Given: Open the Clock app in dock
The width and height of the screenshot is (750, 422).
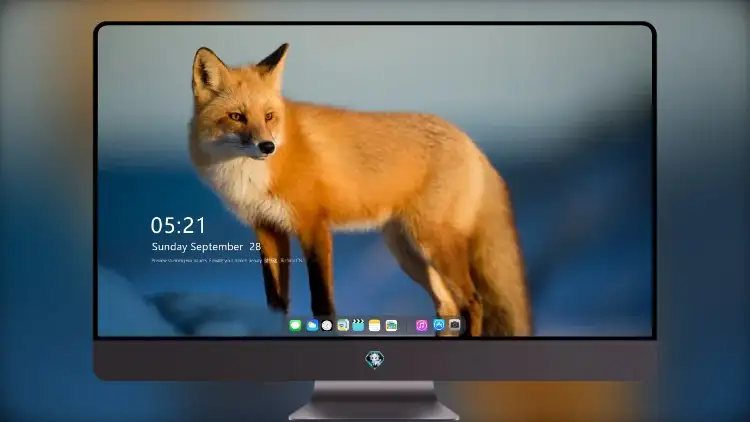Looking at the screenshot, I should click(x=327, y=325).
